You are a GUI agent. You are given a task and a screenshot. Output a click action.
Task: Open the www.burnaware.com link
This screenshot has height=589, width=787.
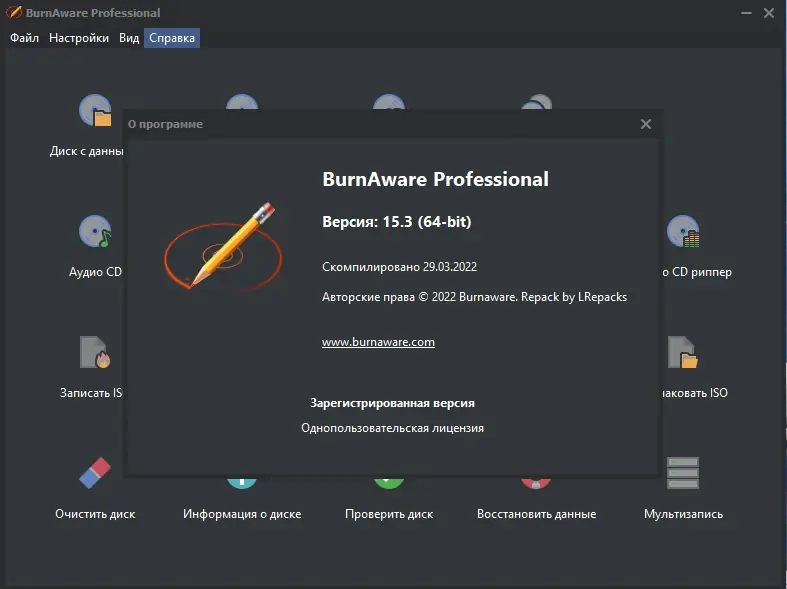[378, 342]
